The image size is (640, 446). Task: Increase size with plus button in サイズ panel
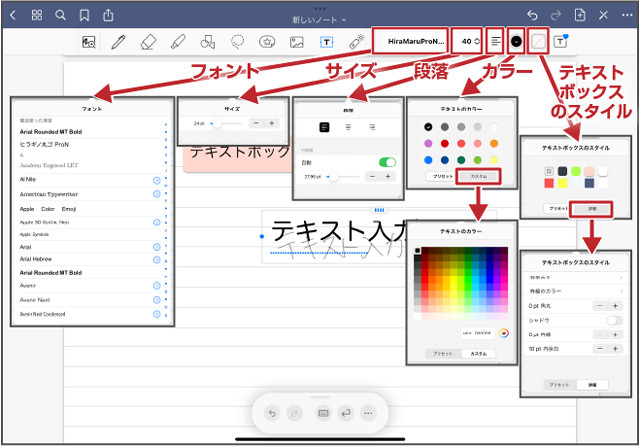(272, 123)
